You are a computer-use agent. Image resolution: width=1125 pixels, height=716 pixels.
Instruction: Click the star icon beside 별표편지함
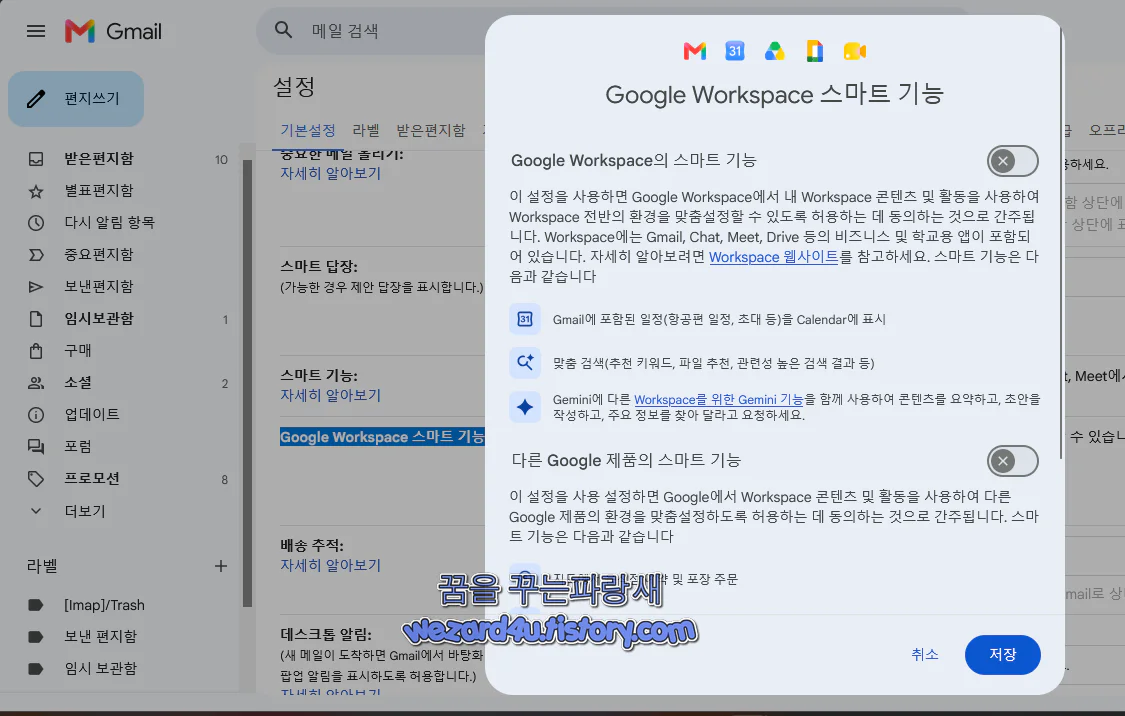(36, 191)
